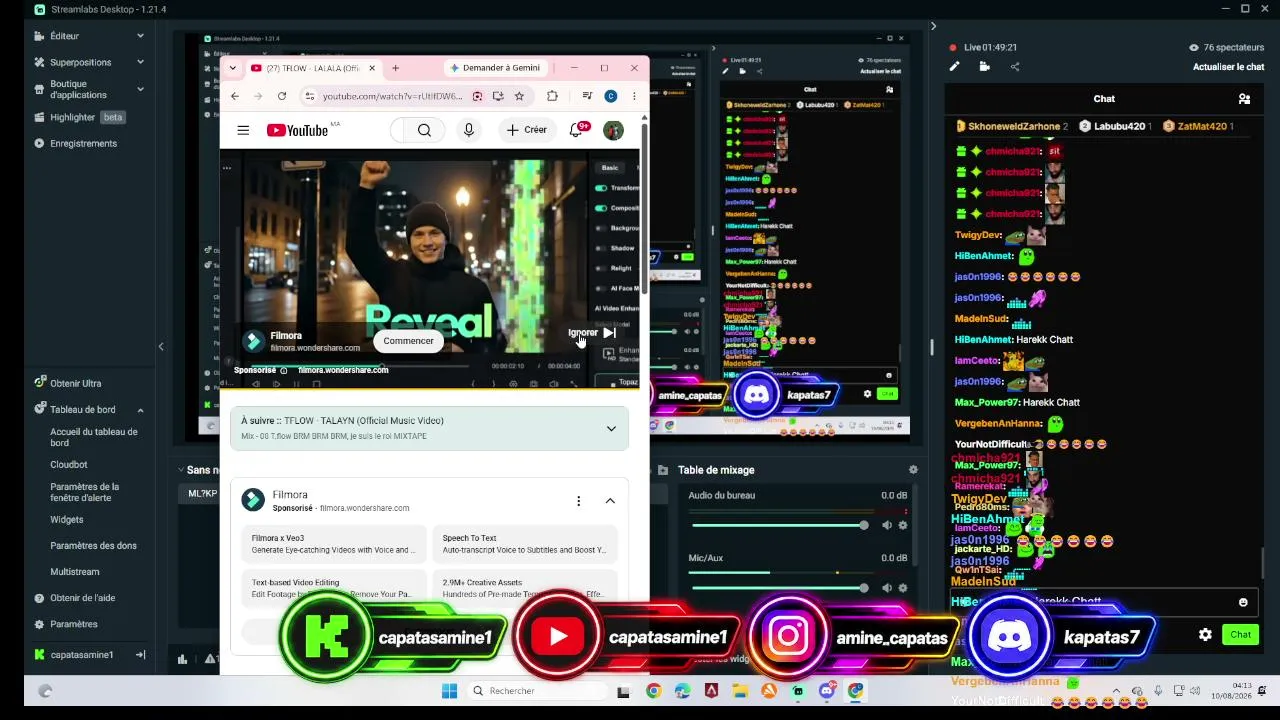Open Table de mixage settings gear
1280x720 pixels.
pyautogui.click(x=913, y=470)
